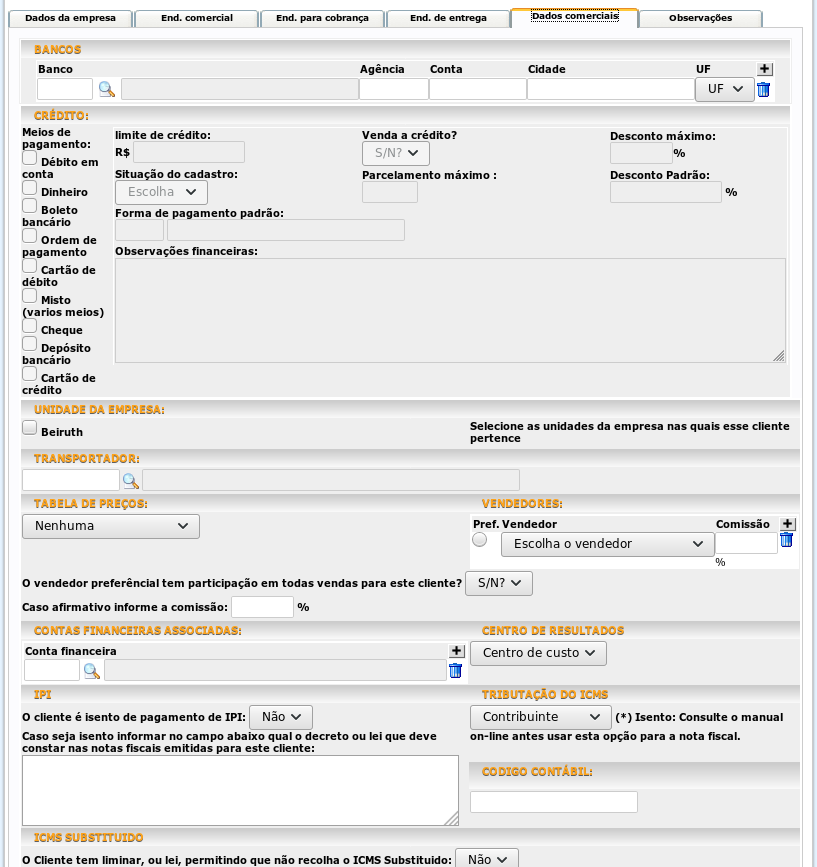Click the Transportador search magnifier icon
This screenshot has width=817, height=867.
[x=130, y=480]
